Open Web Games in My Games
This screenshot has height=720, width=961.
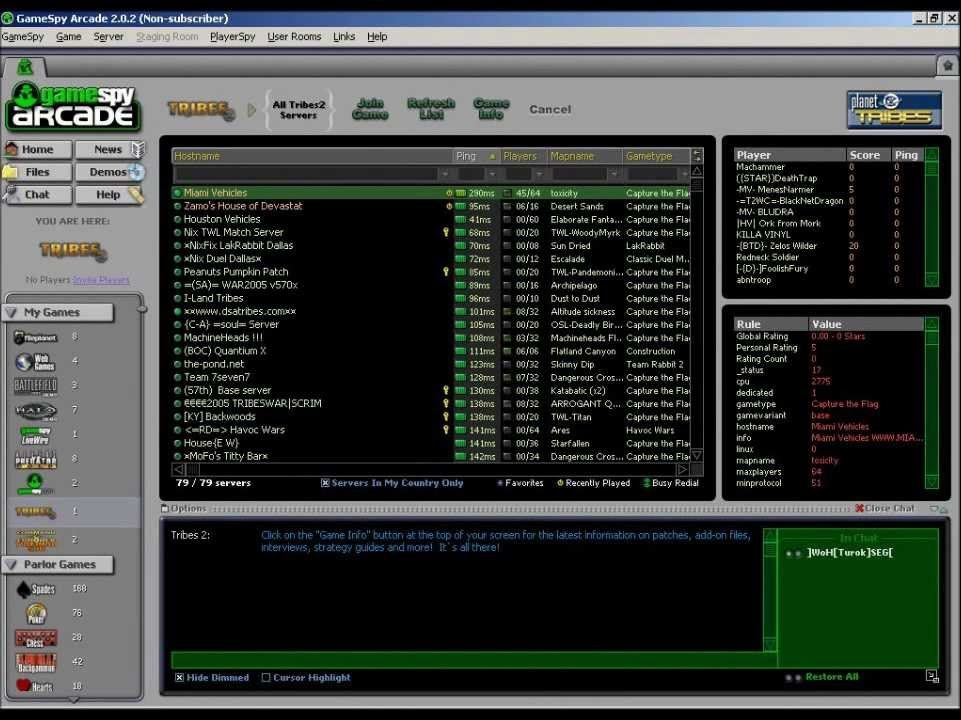36,362
